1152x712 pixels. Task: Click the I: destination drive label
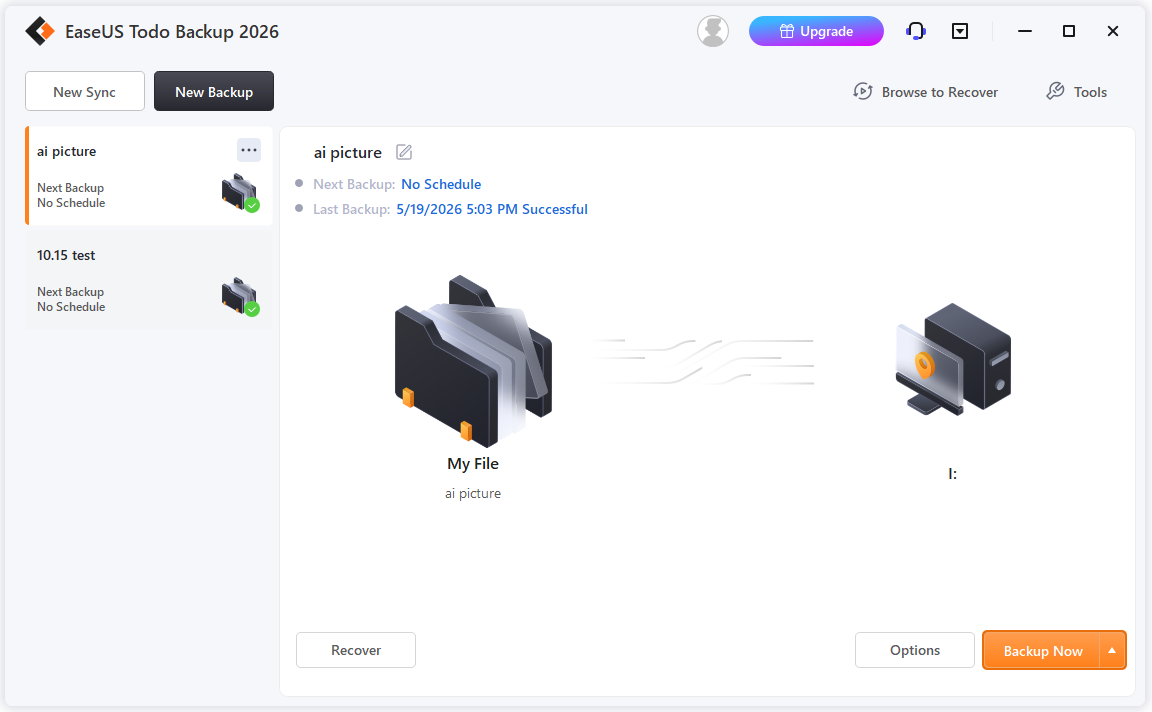click(953, 474)
